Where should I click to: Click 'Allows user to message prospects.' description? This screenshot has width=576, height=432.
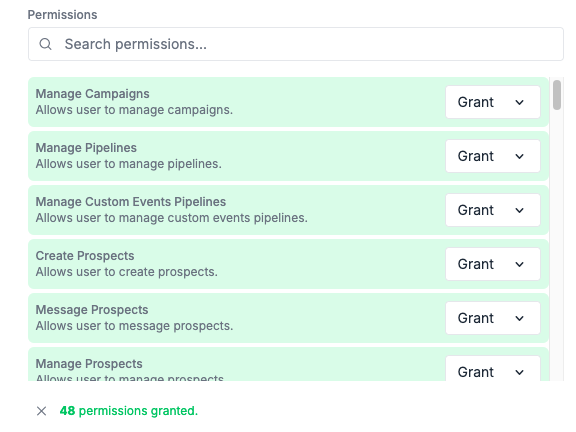[134, 326]
